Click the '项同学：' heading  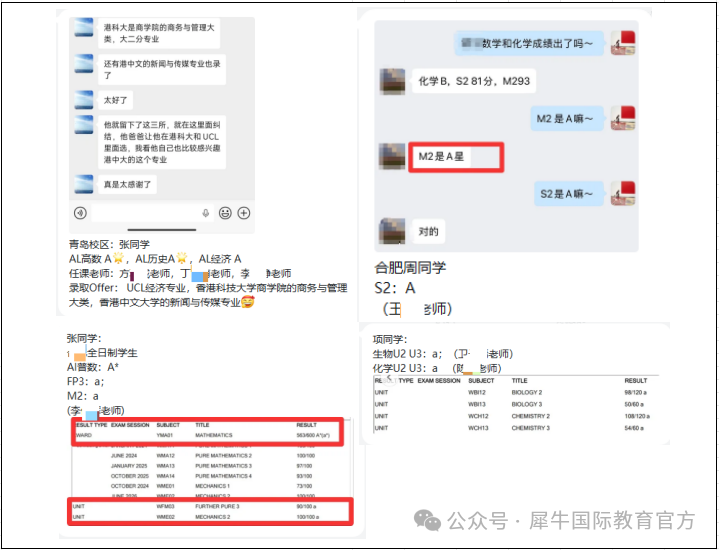[390, 339]
